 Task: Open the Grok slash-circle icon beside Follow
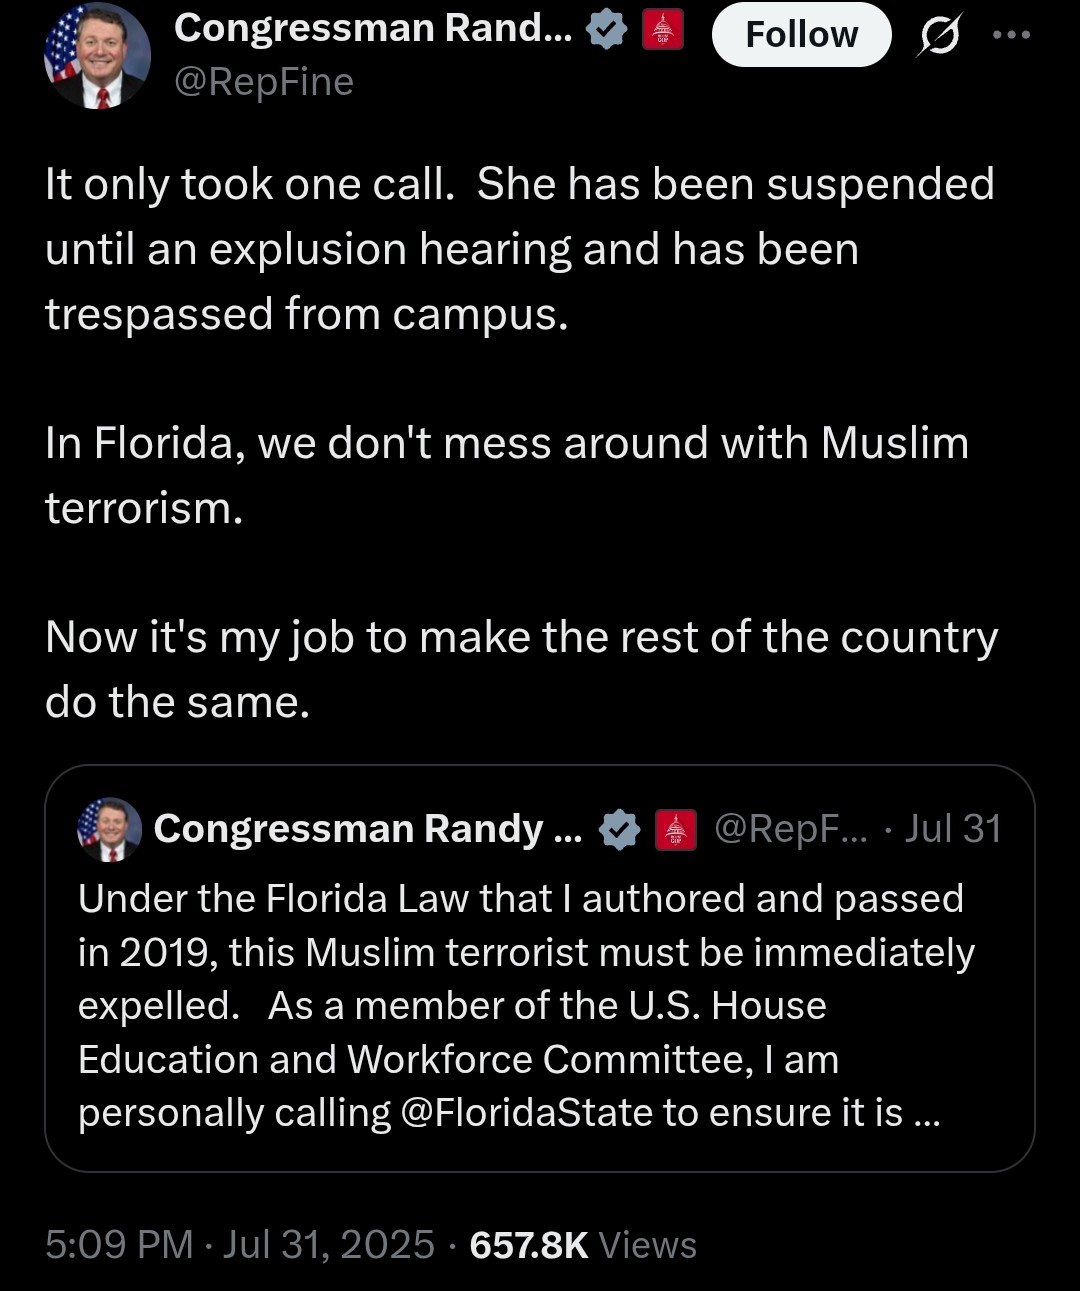(x=939, y=36)
